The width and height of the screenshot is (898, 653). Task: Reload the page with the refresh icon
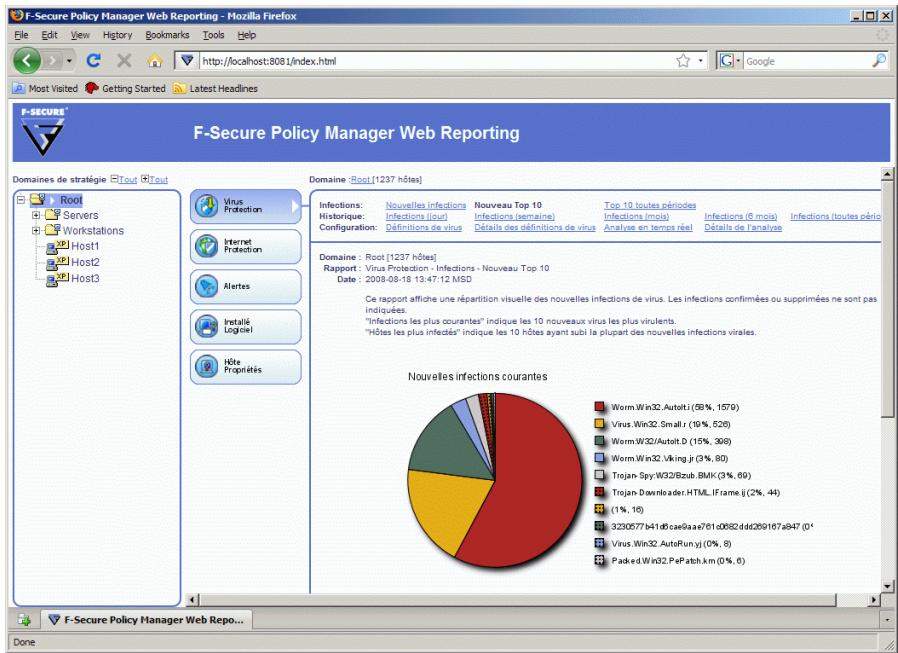point(94,61)
